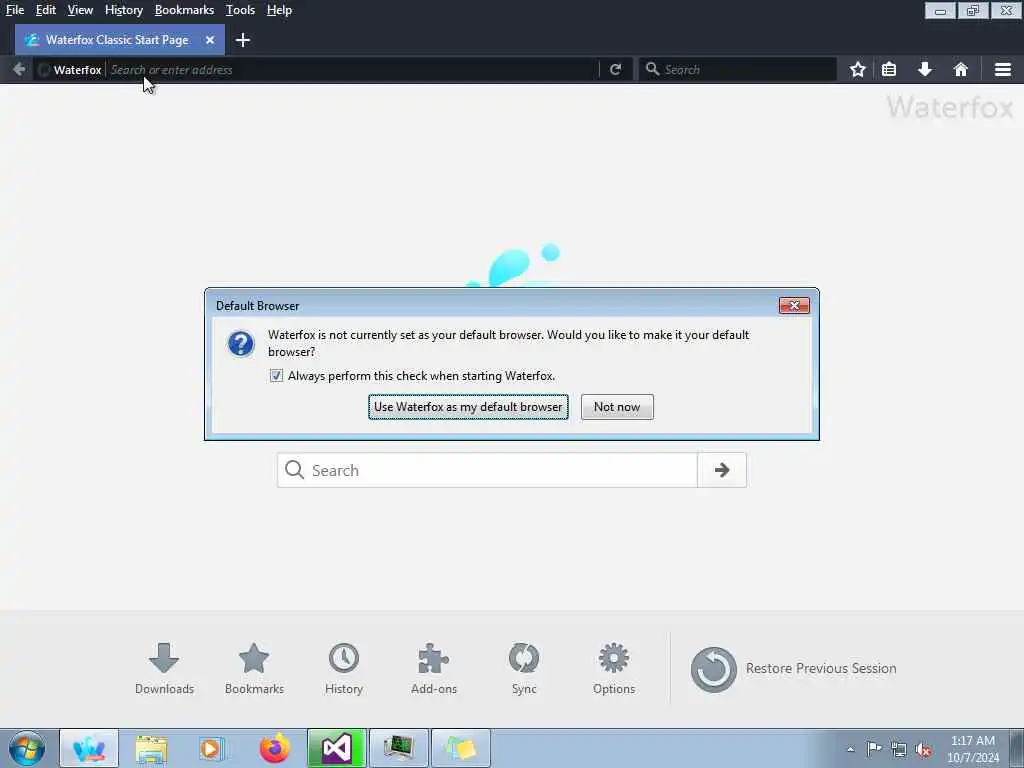Show bookmarks list icon in toolbar

tap(889, 69)
